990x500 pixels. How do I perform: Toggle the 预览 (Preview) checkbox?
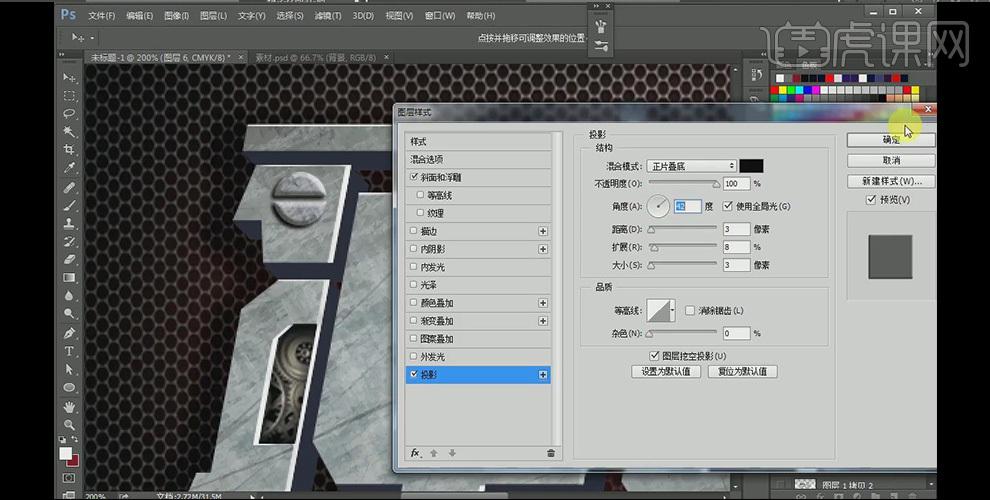click(x=872, y=200)
